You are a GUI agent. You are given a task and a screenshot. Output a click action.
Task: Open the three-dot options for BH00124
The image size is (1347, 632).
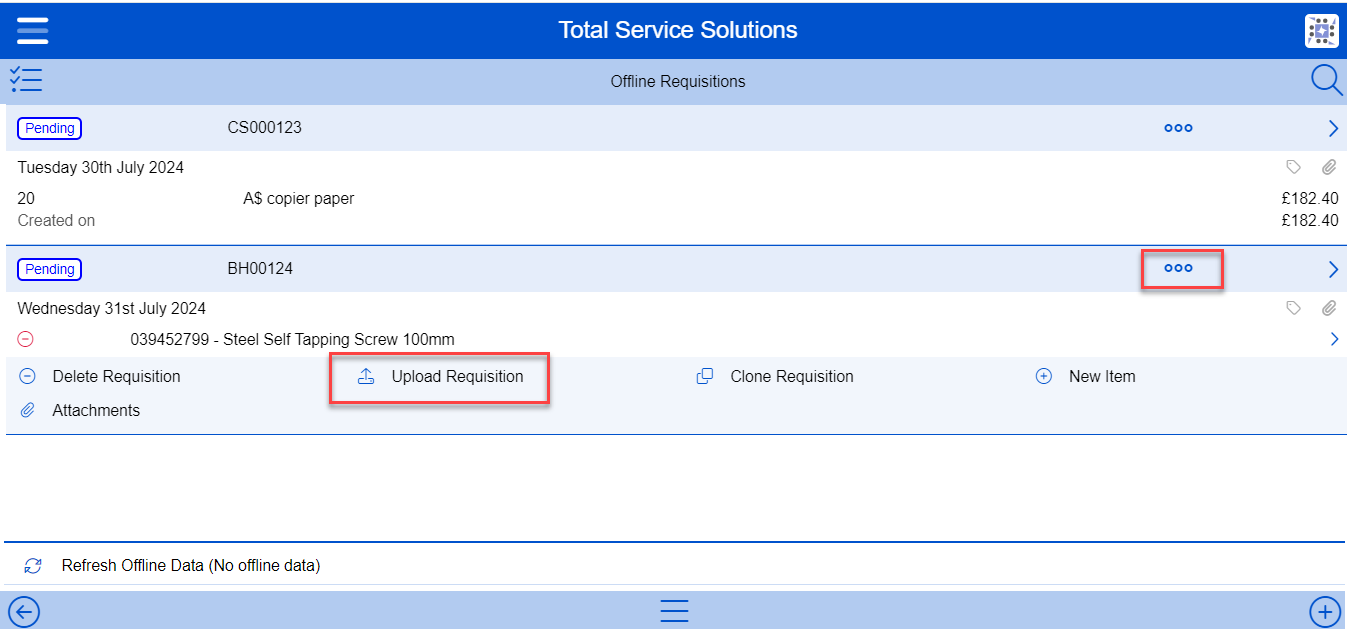(1178, 269)
